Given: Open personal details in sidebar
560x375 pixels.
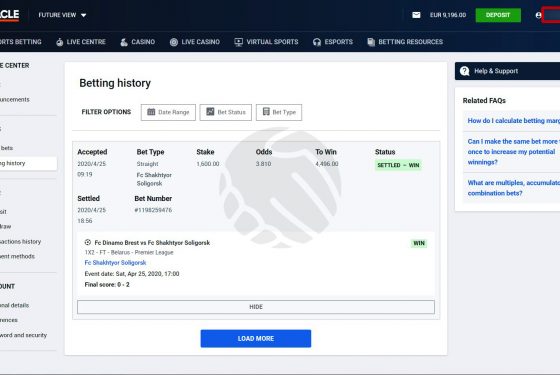Looking at the screenshot, I should (x=14, y=305).
